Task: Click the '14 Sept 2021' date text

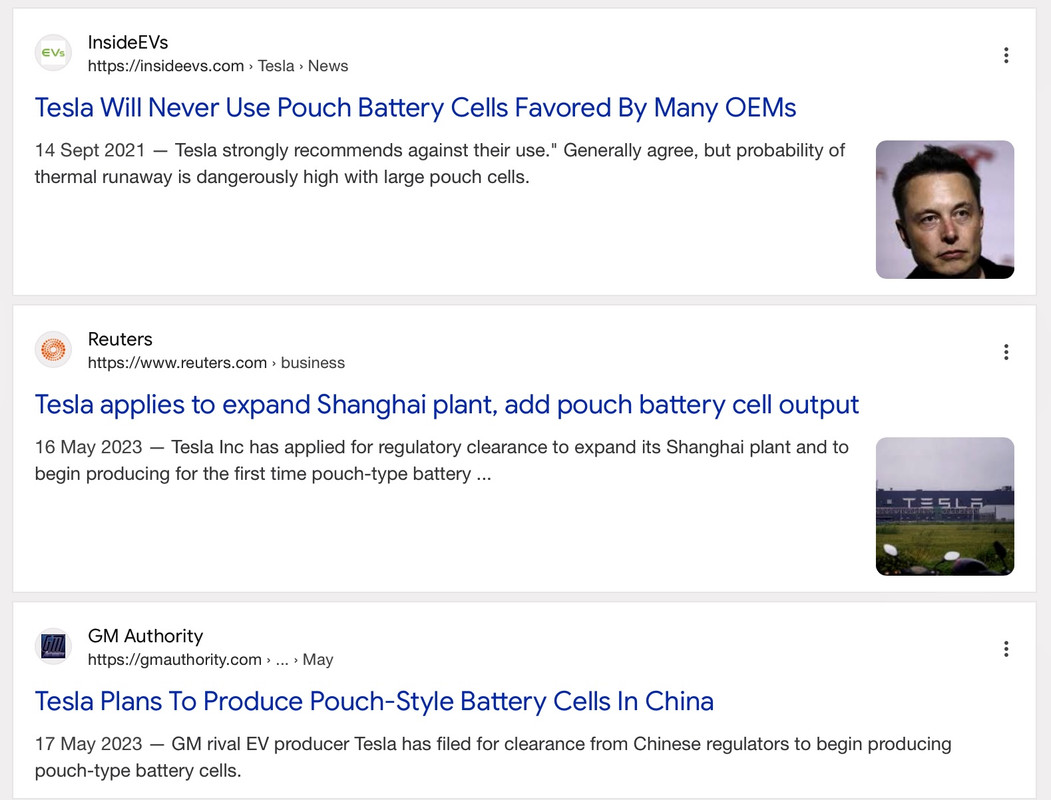Action: coord(90,150)
